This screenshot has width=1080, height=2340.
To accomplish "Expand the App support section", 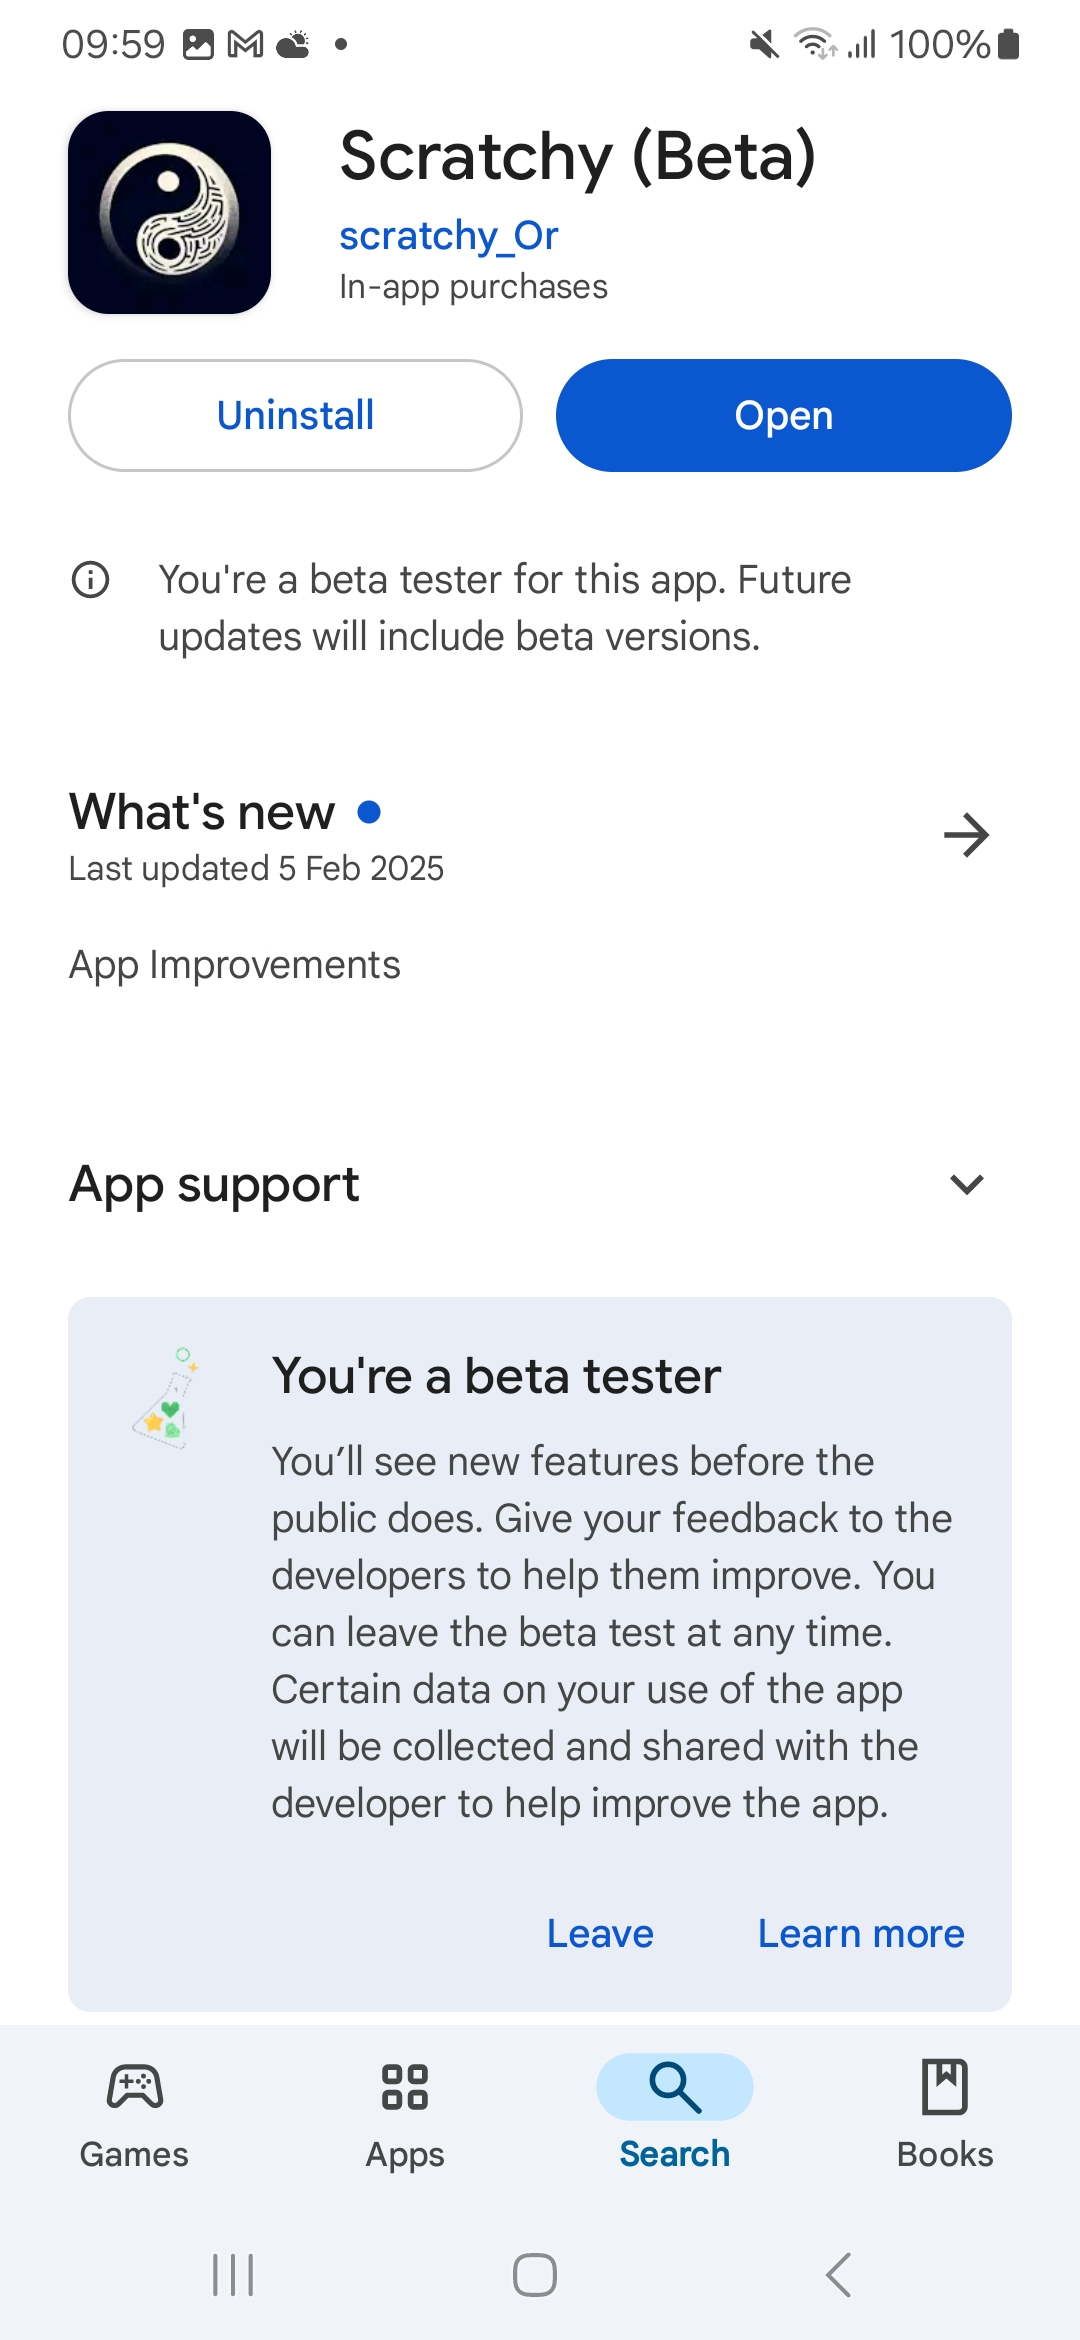I will click(x=966, y=1185).
